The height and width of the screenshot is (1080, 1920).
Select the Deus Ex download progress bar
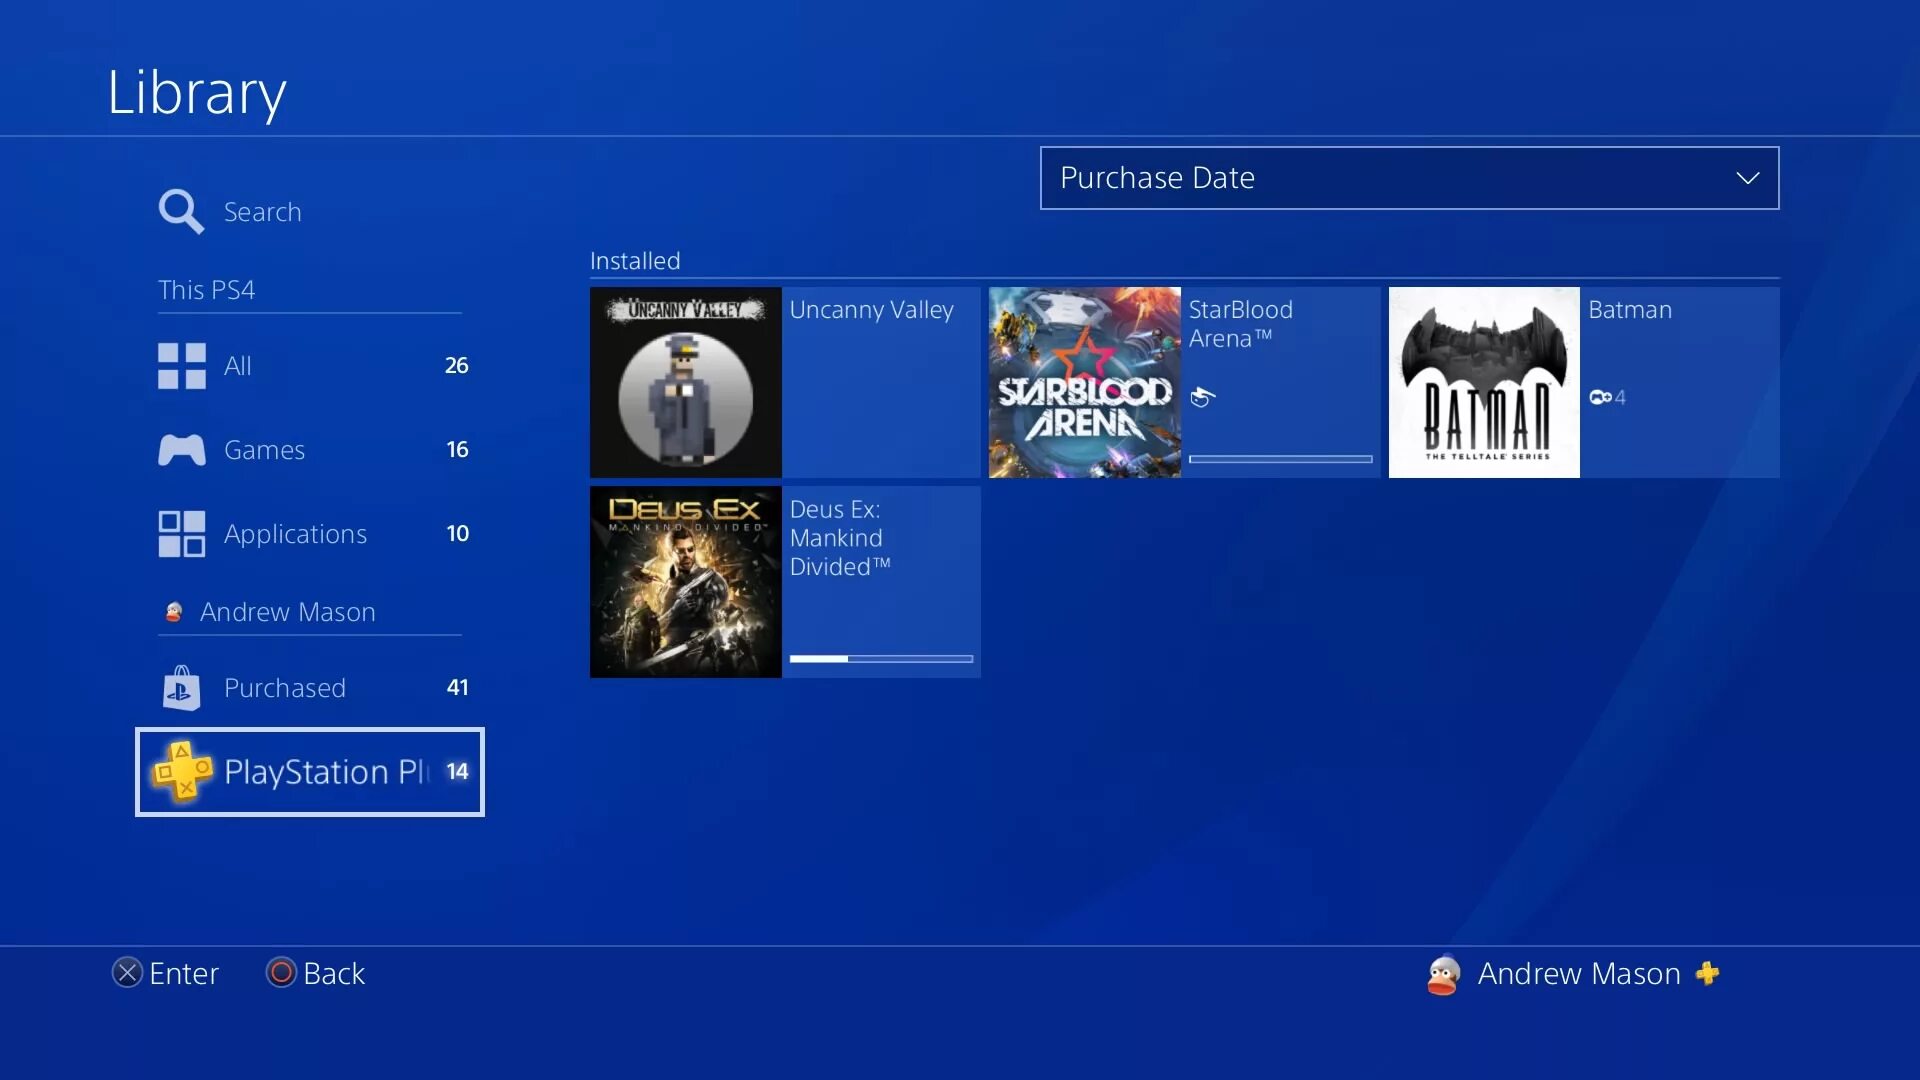[x=881, y=659]
